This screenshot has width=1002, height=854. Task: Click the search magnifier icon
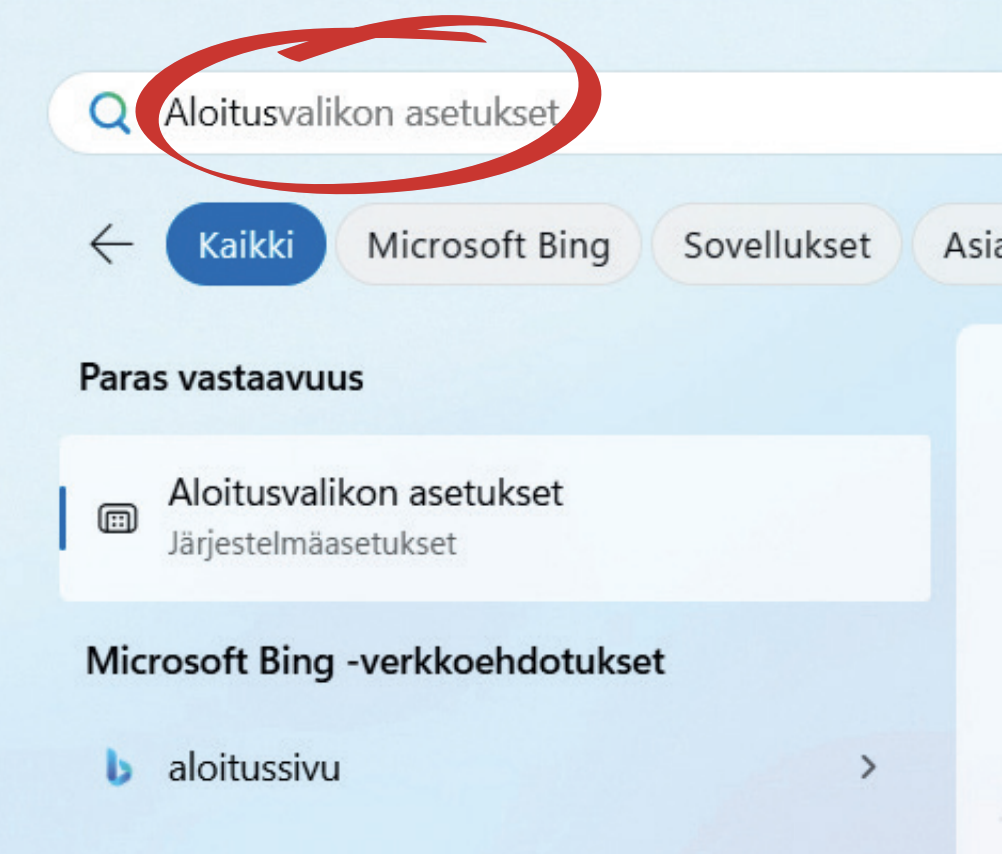click(108, 114)
